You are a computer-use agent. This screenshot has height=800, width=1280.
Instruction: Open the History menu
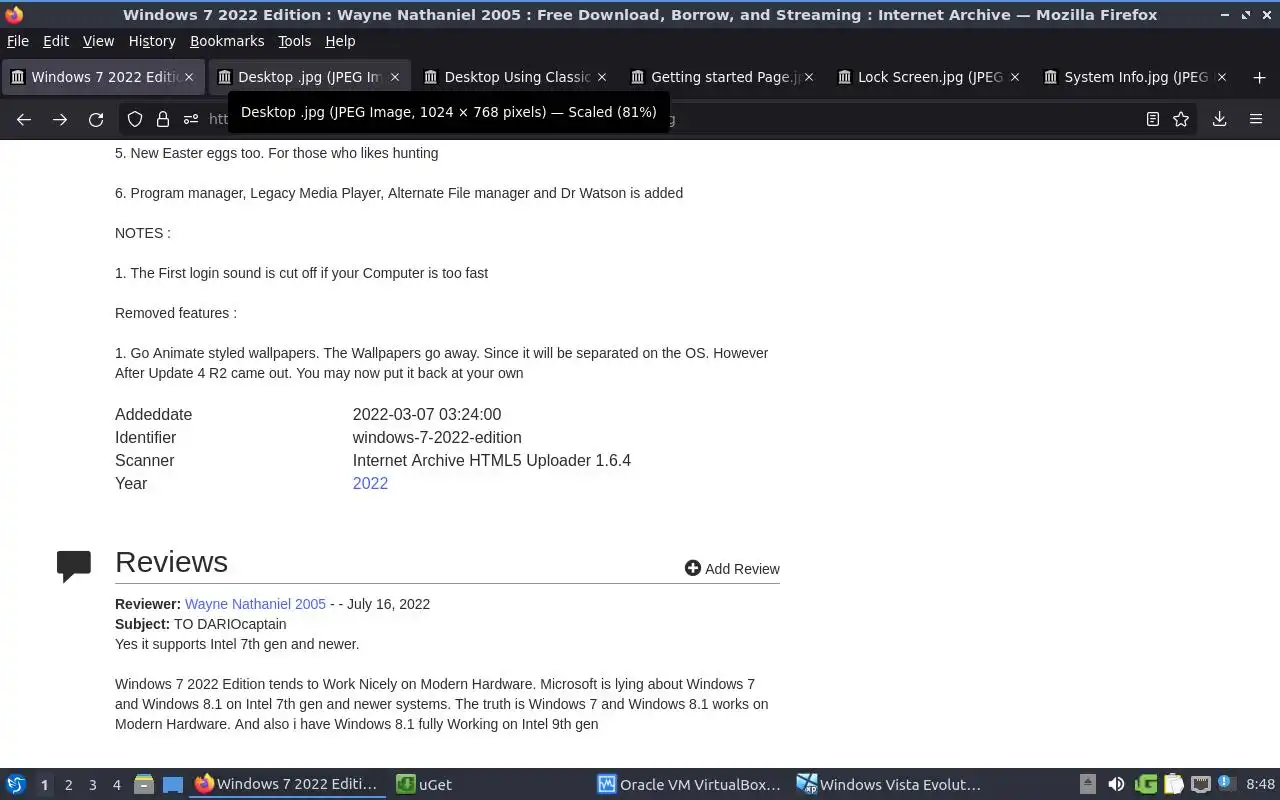pyautogui.click(x=152, y=41)
